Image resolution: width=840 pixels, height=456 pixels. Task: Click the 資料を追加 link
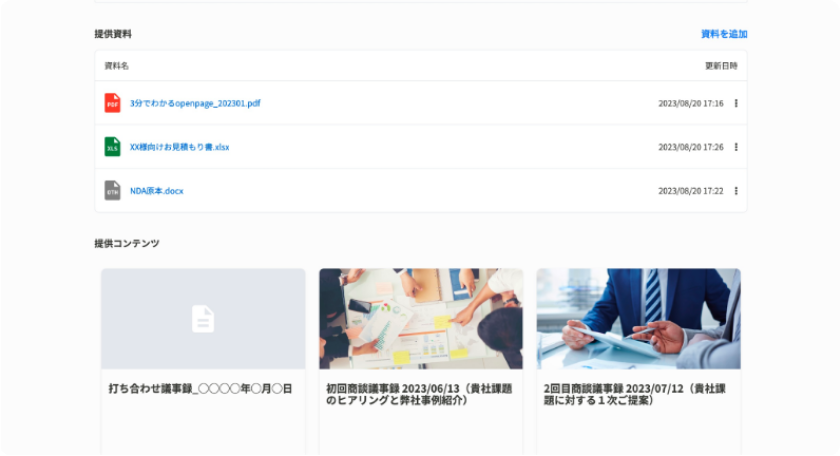click(x=724, y=34)
